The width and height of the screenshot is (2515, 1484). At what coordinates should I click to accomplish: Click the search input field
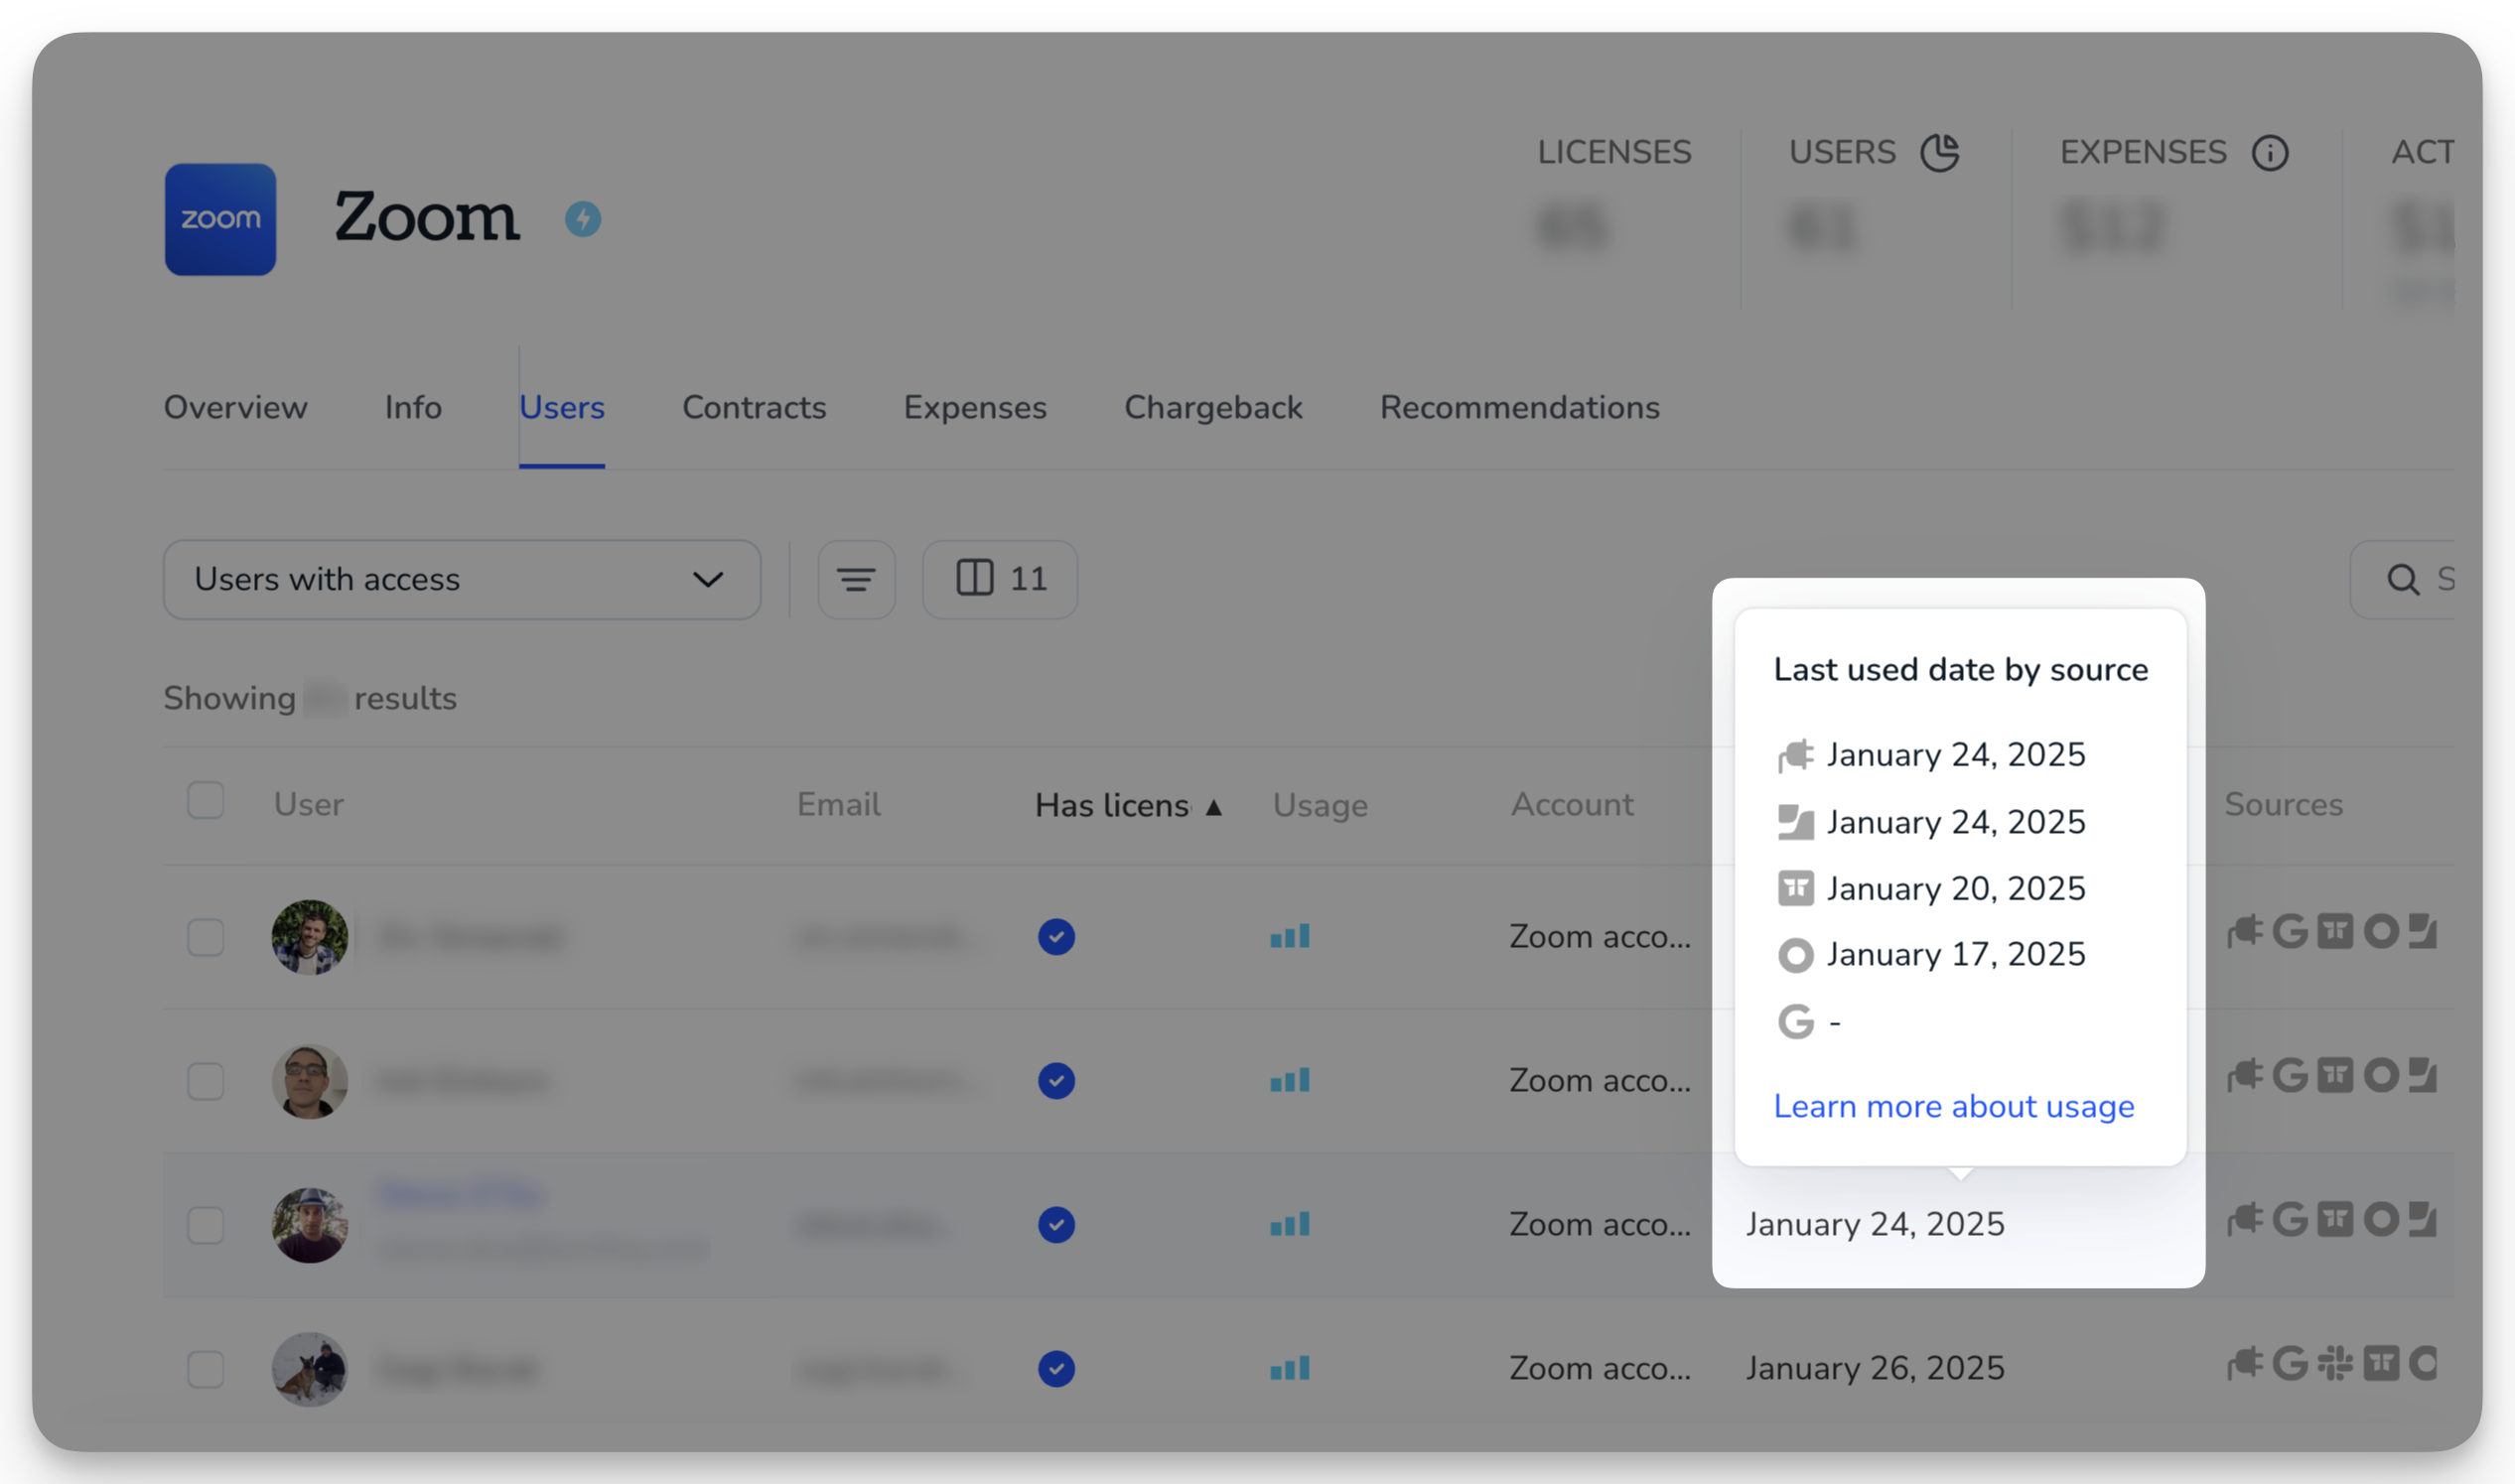(2402, 579)
